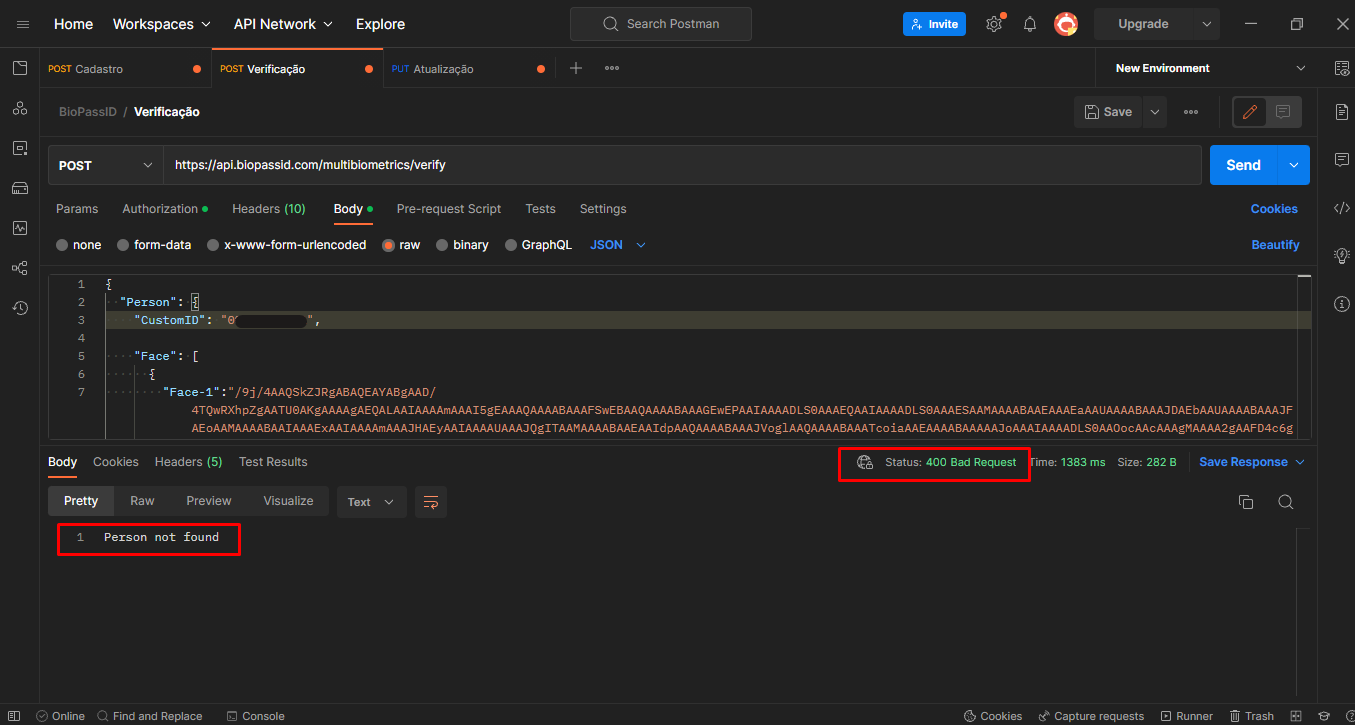Change the POST method dropdown
The width and height of the screenshot is (1355, 725).
tap(106, 165)
